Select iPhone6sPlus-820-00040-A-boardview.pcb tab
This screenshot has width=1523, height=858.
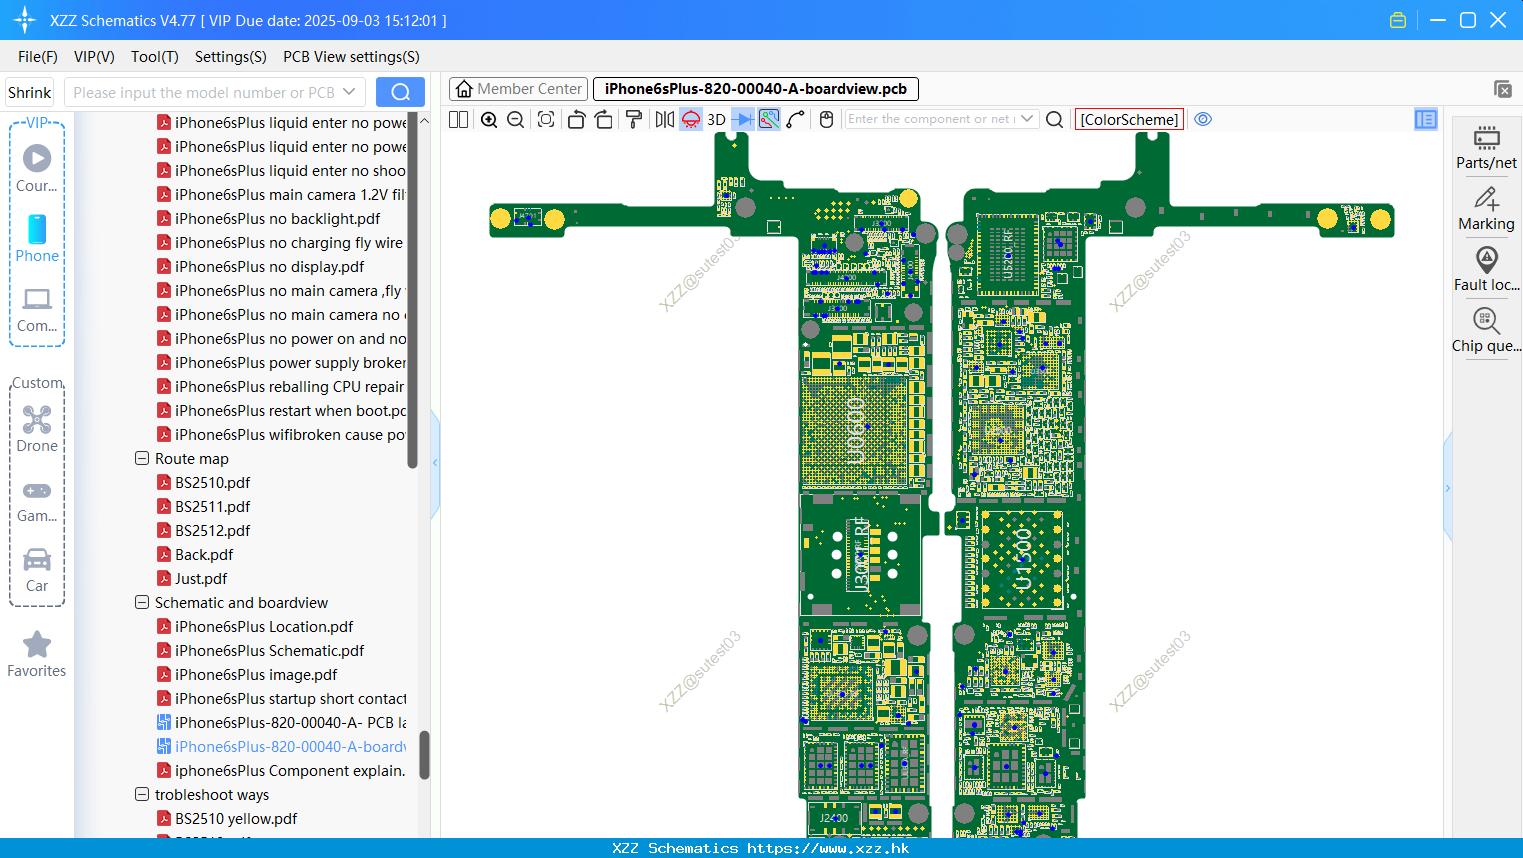pyautogui.click(x=755, y=89)
